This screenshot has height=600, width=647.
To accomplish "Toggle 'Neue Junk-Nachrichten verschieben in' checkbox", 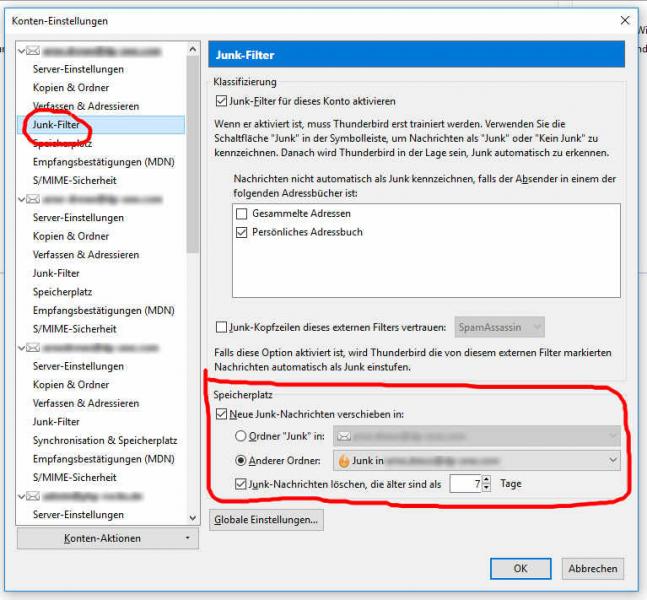I will coord(222,414).
